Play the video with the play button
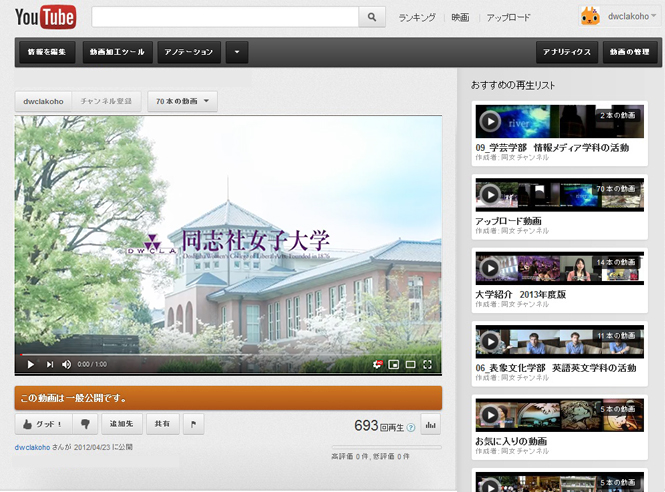Screen dimensions: 665x492 click(31, 364)
